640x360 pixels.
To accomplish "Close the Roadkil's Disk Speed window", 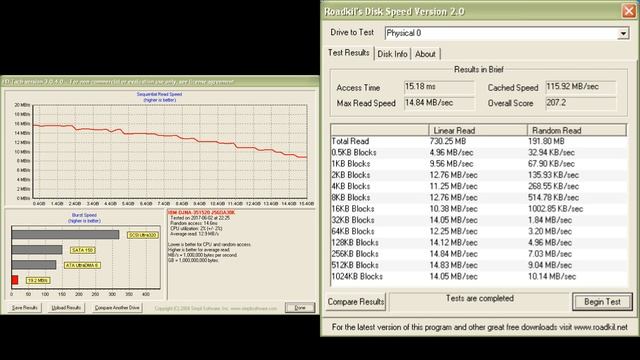I will [x=629, y=11].
